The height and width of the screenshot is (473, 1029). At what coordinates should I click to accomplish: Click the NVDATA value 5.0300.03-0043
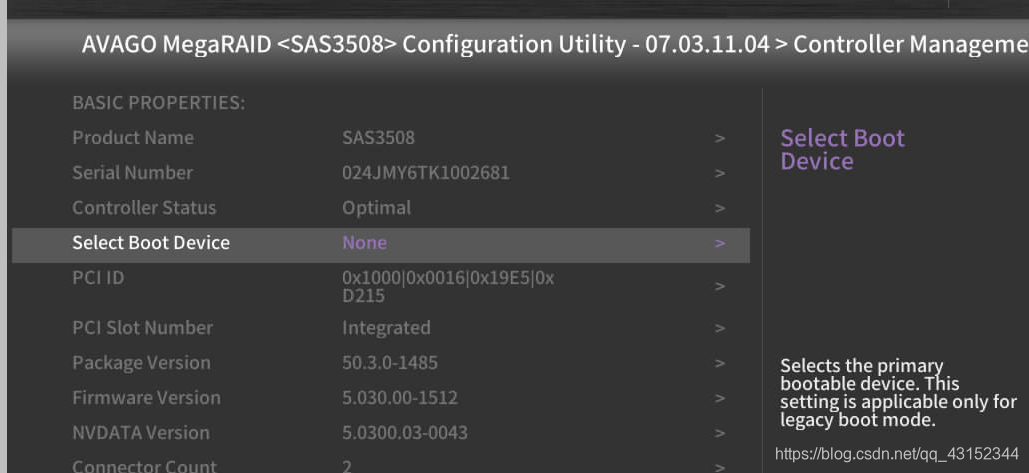[405, 433]
